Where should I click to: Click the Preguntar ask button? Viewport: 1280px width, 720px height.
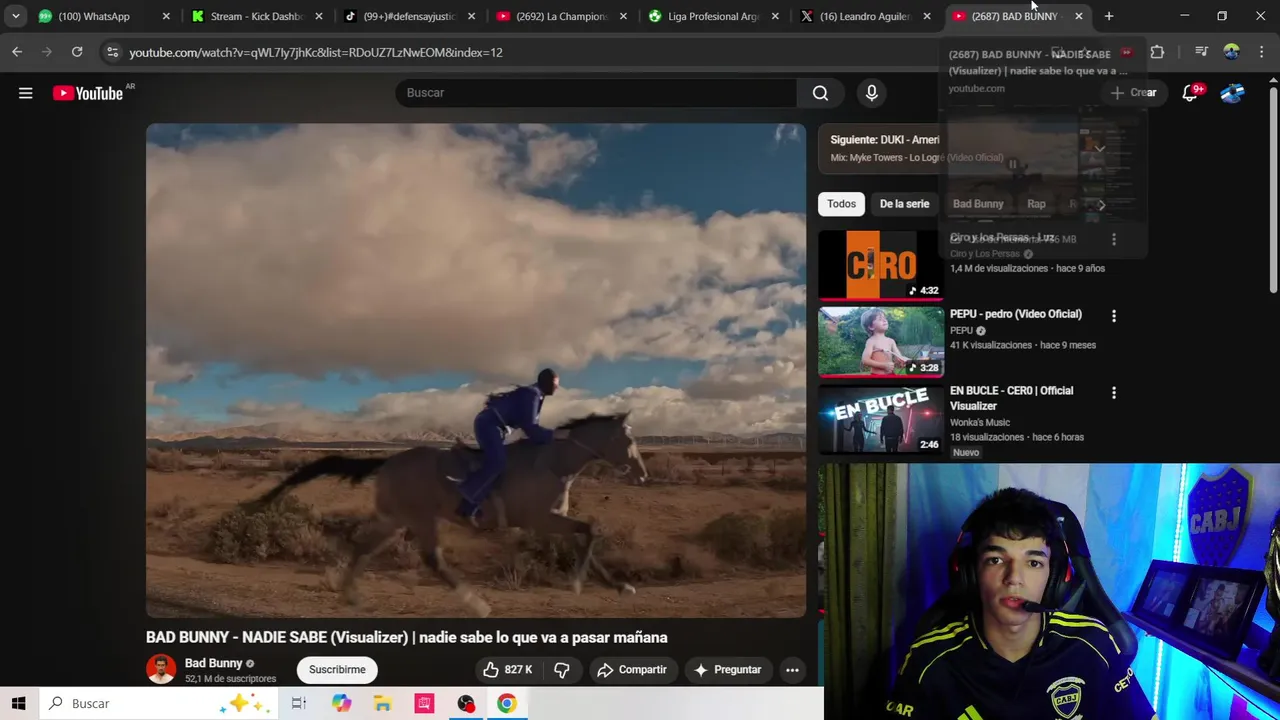point(728,670)
